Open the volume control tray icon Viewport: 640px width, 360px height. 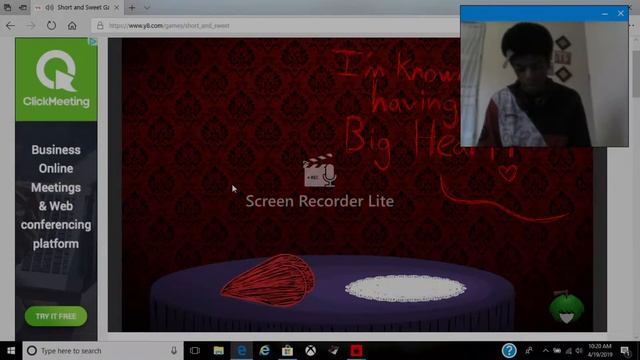pyautogui.click(x=579, y=351)
